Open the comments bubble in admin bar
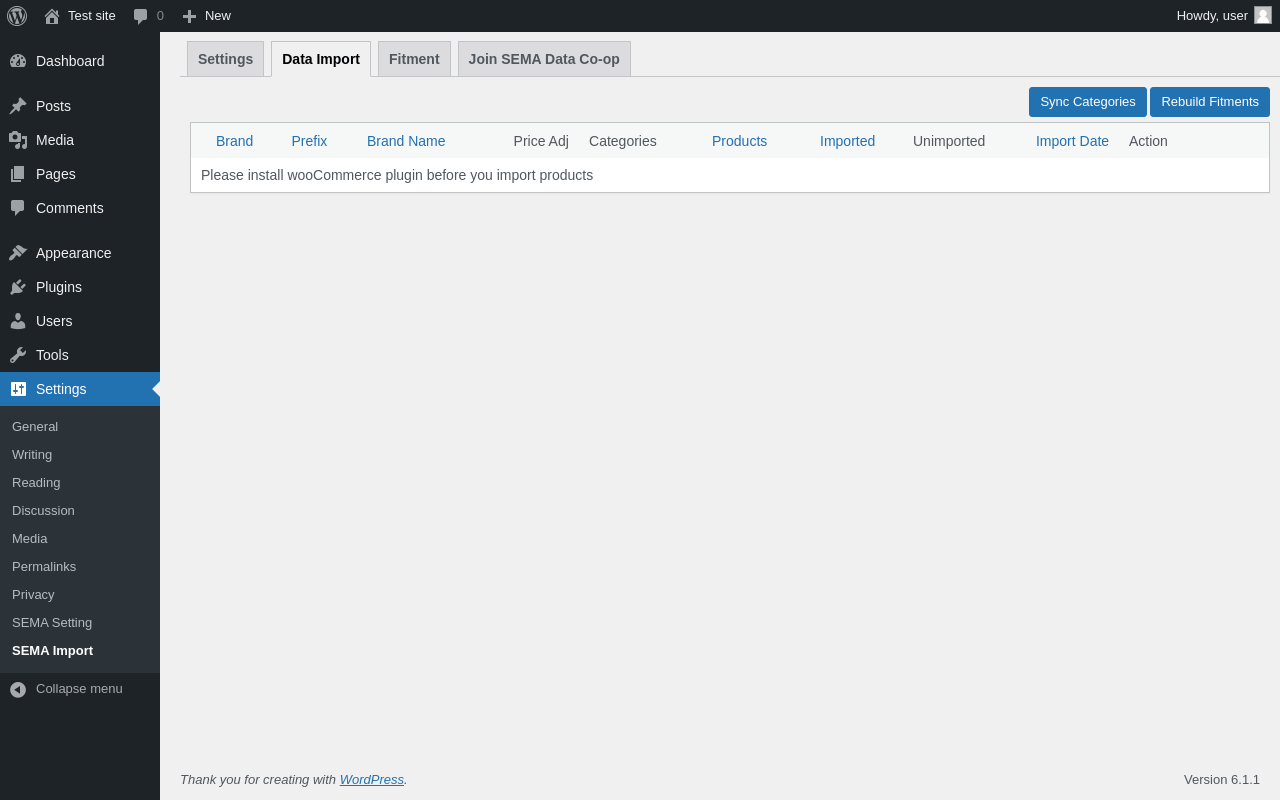Image resolution: width=1280 pixels, height=800 pixels. point(140,16)
